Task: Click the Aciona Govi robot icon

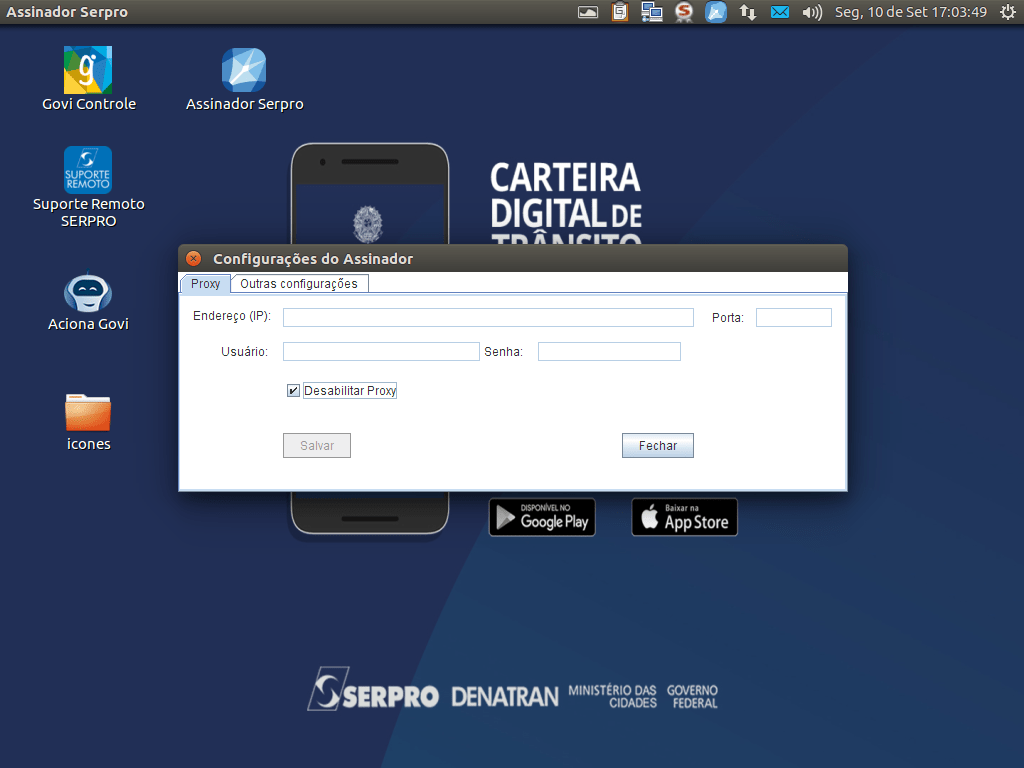Action: click(88, 293)
